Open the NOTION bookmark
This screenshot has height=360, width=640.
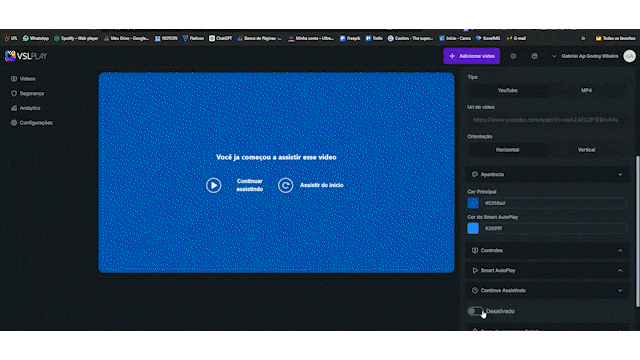166,38
